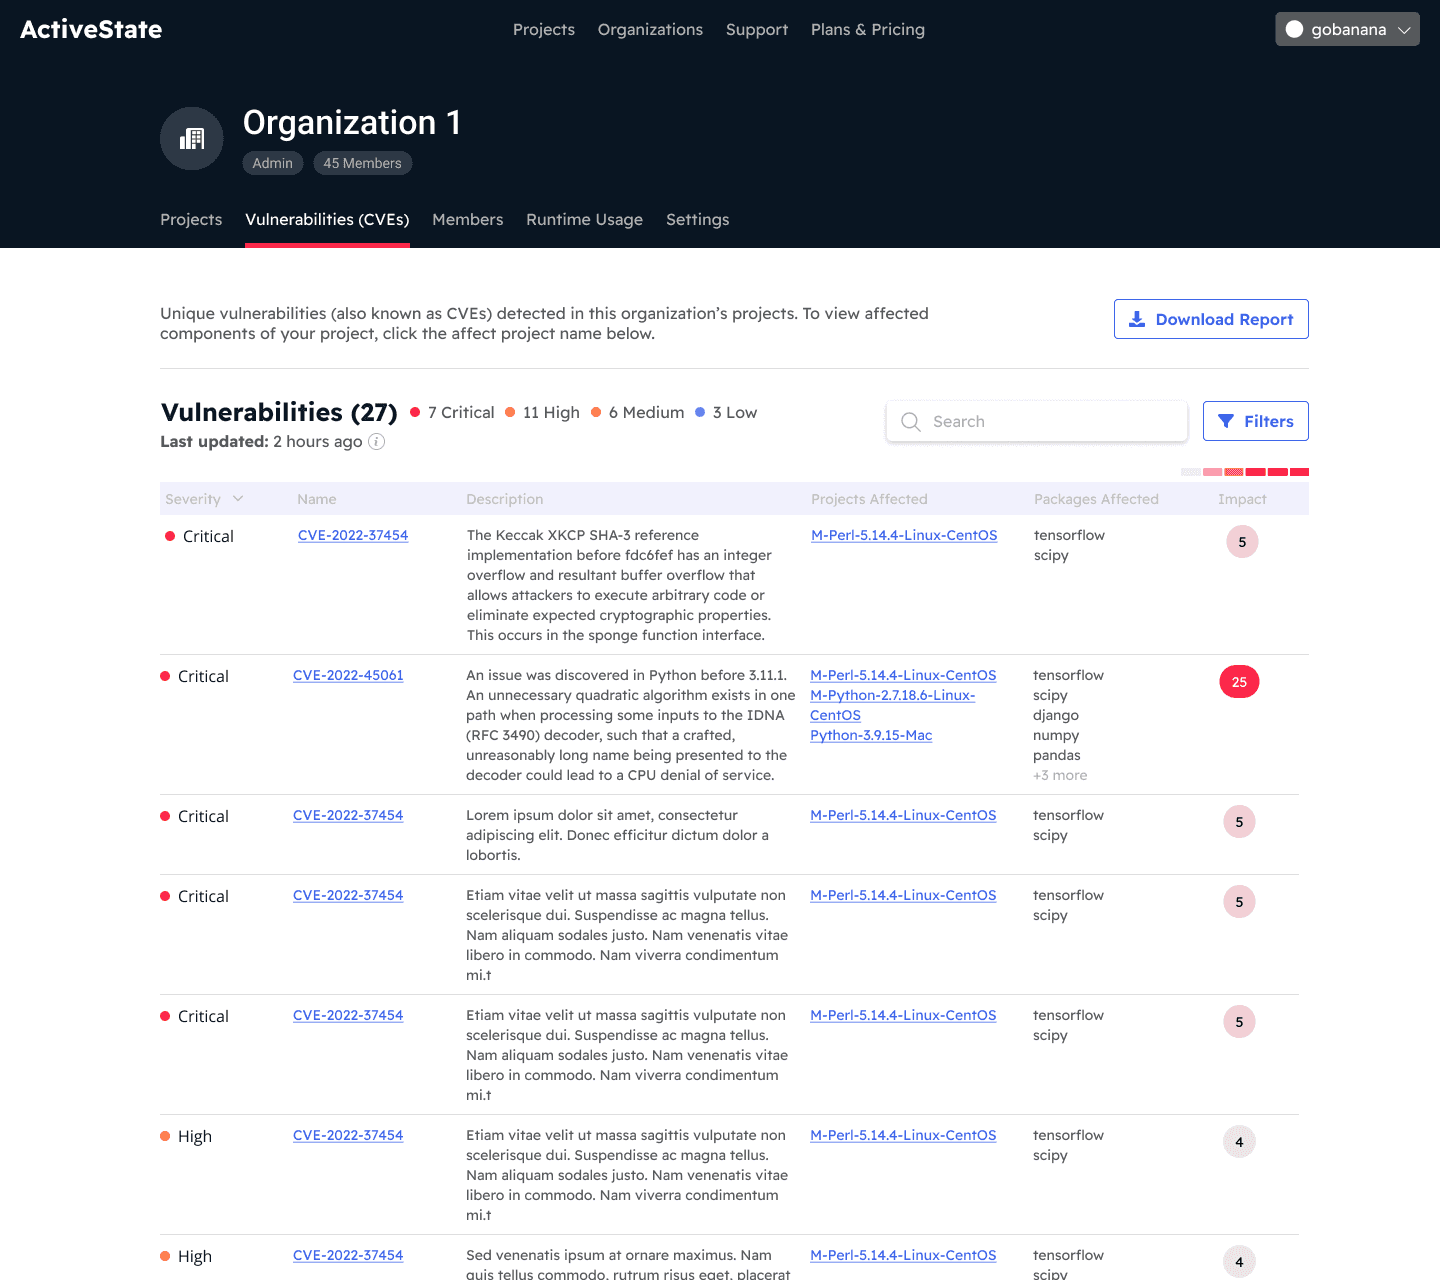Open CVE-2022-37454 link in the Keccak row

pos(353,535)
